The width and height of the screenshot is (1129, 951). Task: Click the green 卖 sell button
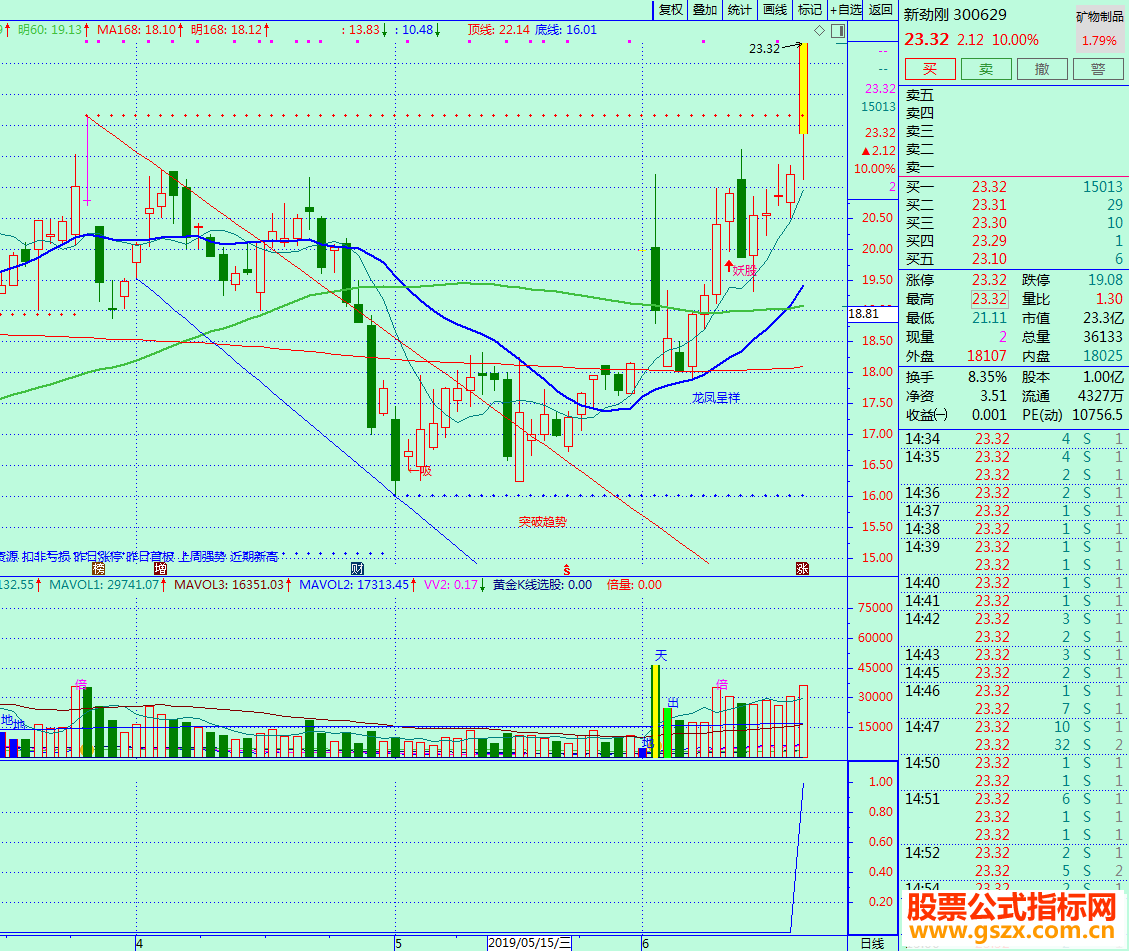click(x=986, y=69)
